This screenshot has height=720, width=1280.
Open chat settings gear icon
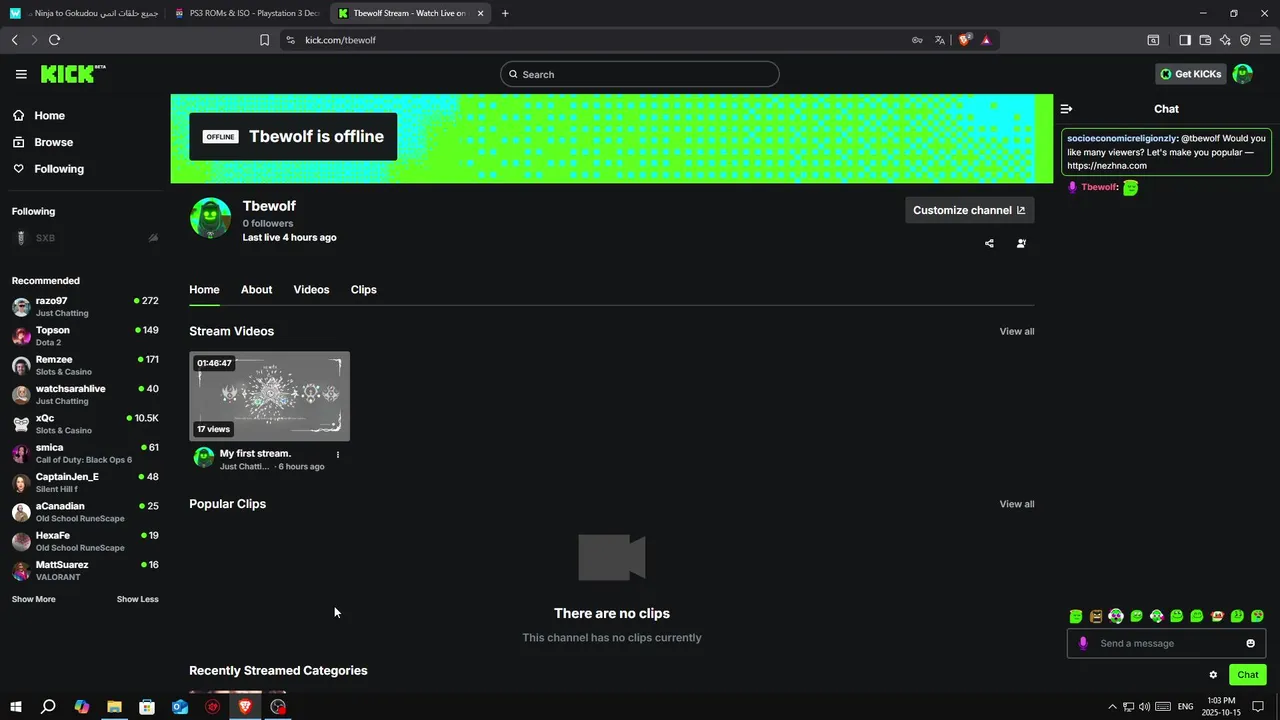click(x=1213, y=675)
